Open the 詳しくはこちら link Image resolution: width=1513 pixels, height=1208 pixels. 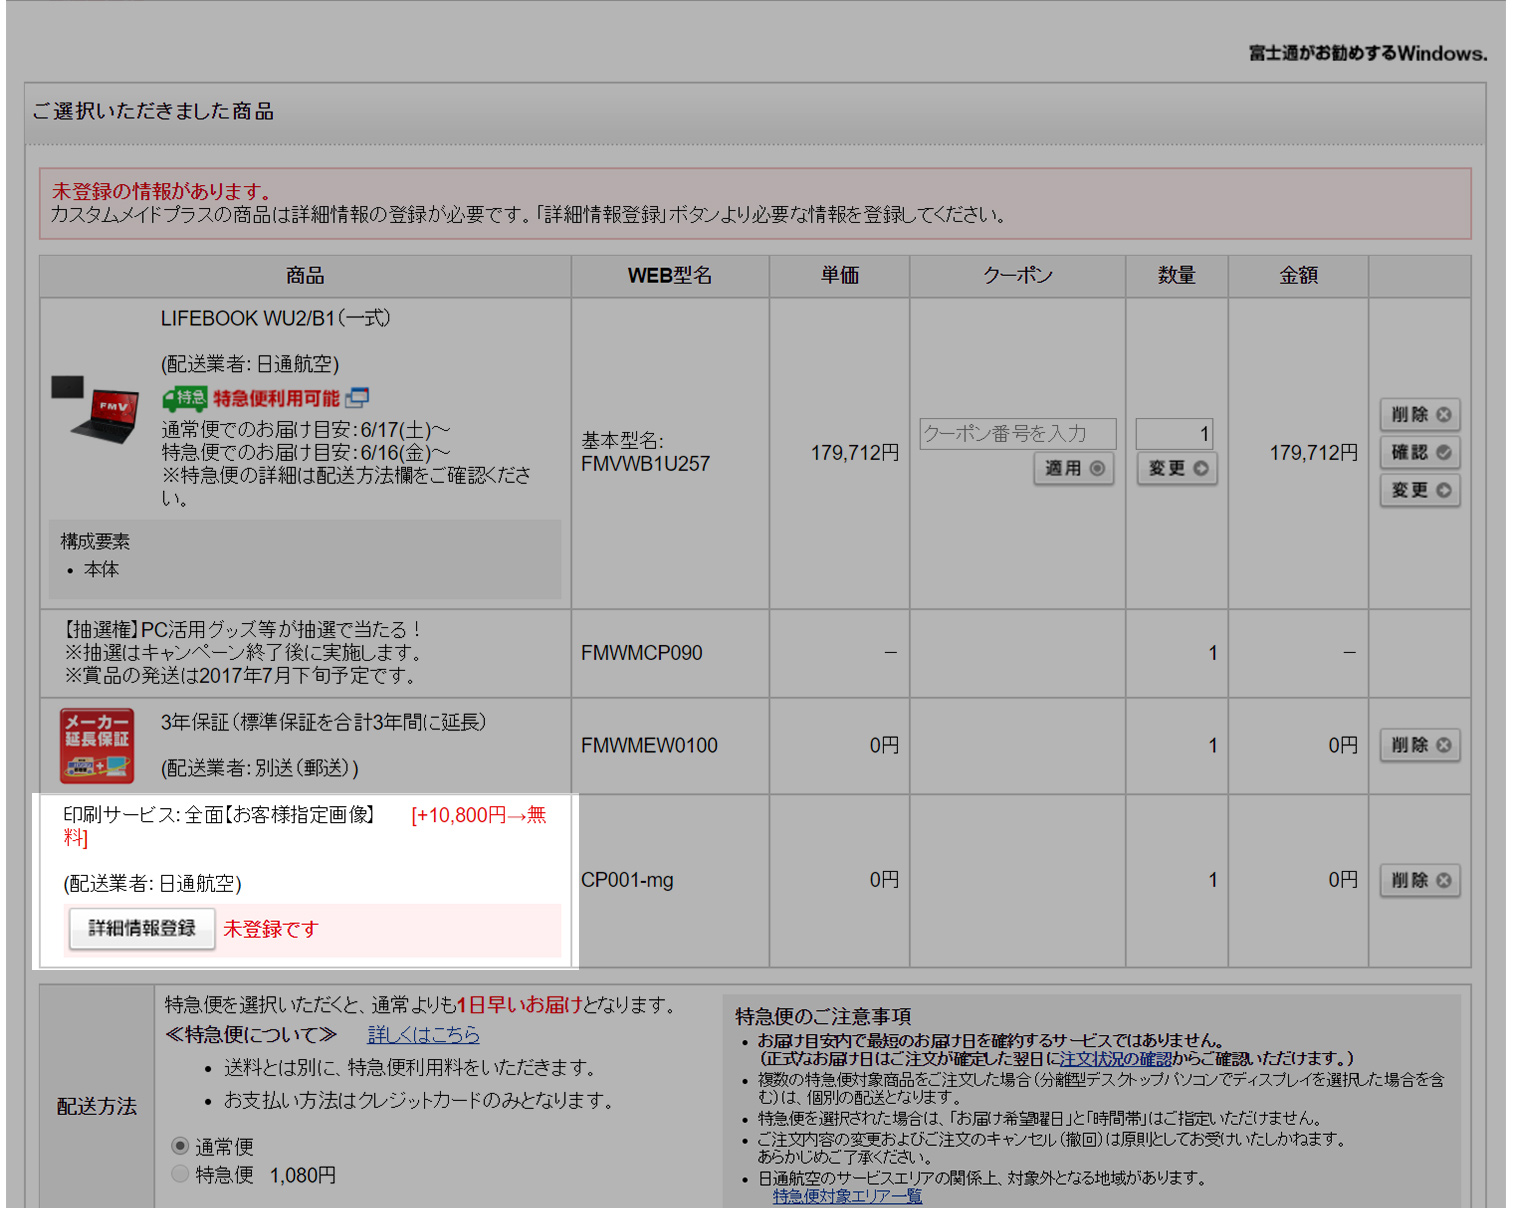point(423,1034)
